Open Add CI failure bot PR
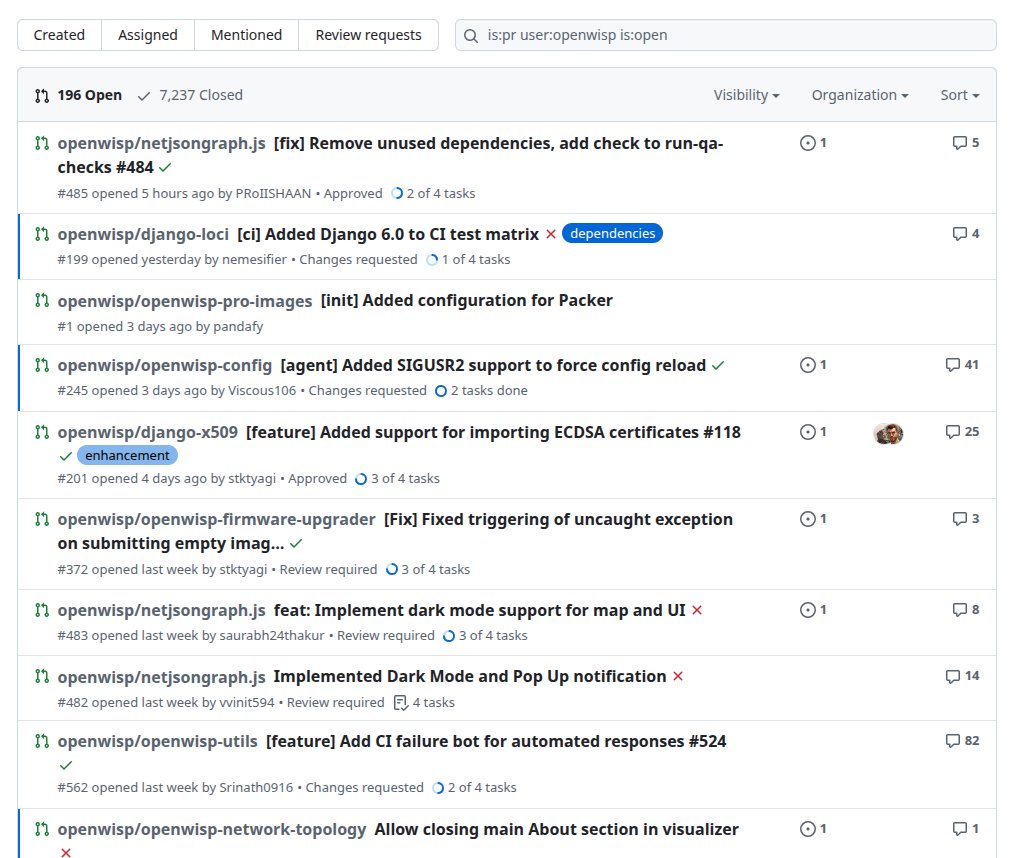This screenshot has height=858, width=1022. coord(496,742)
